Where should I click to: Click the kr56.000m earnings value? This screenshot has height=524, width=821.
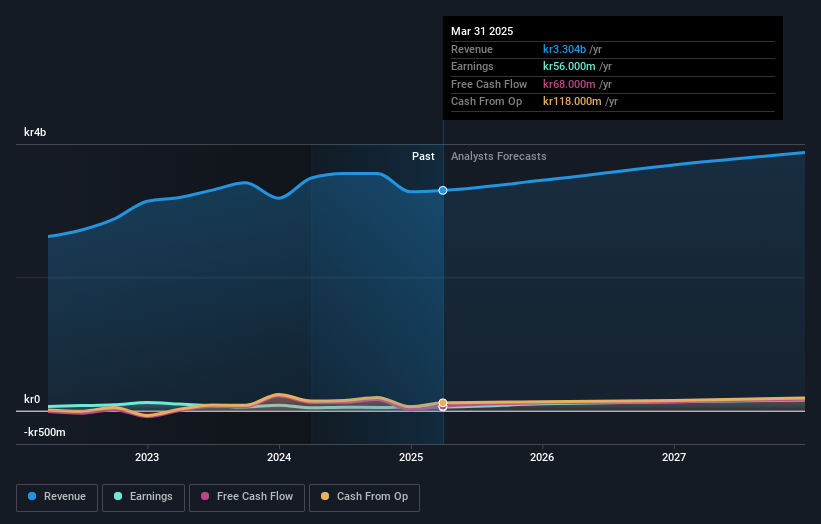coord(569,66)
